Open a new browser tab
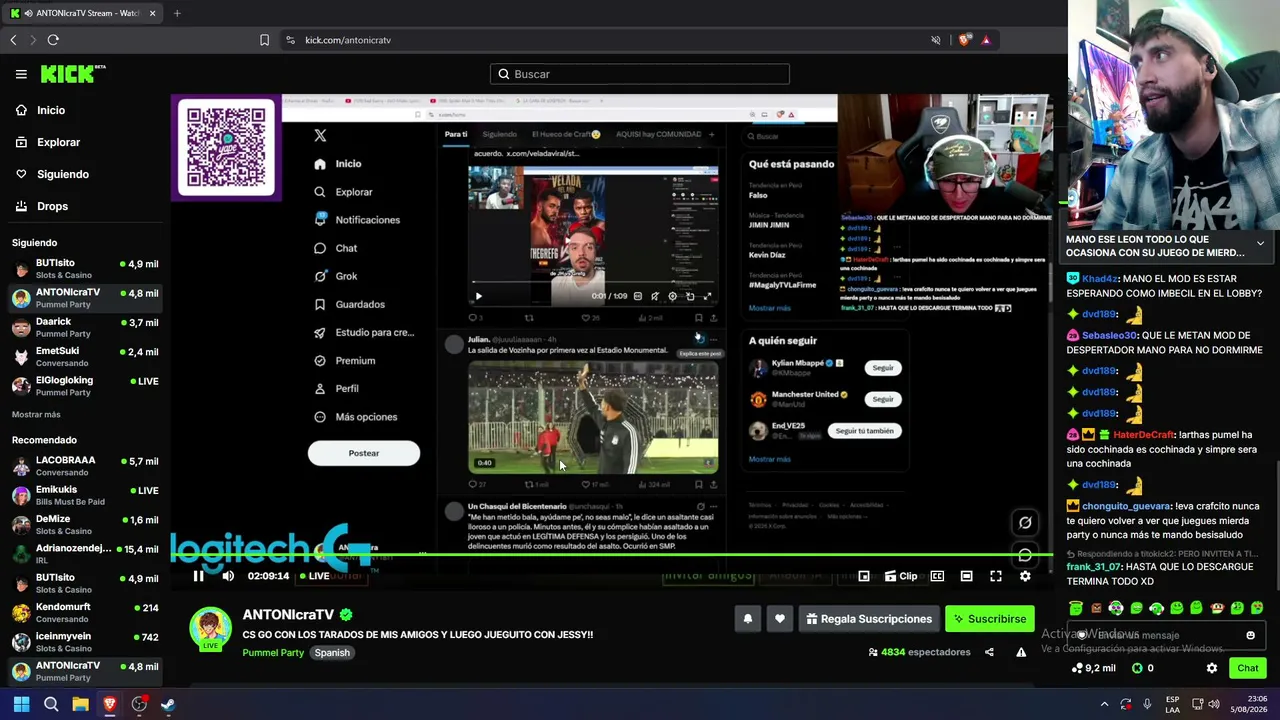 [x=177, y=13]
